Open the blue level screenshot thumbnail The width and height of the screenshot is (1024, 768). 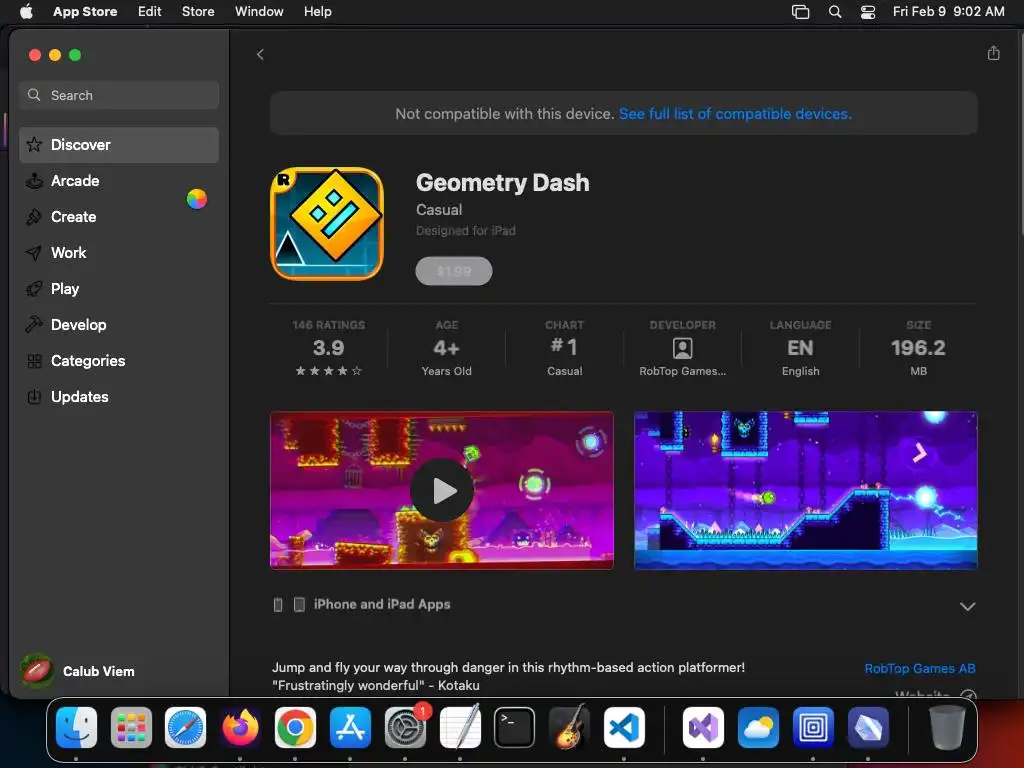point(806,490)
